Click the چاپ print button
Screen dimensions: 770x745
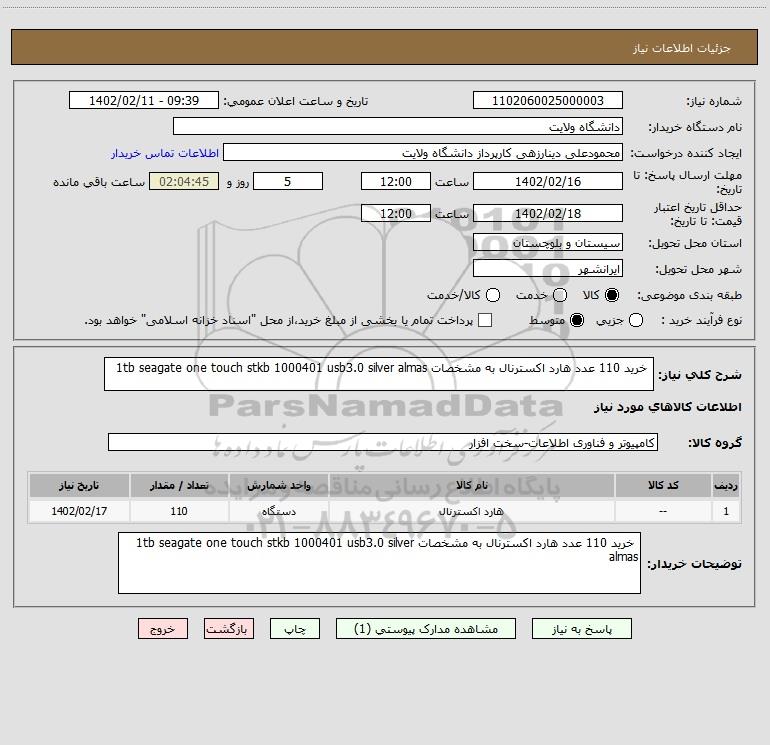[x=295, y=629]
